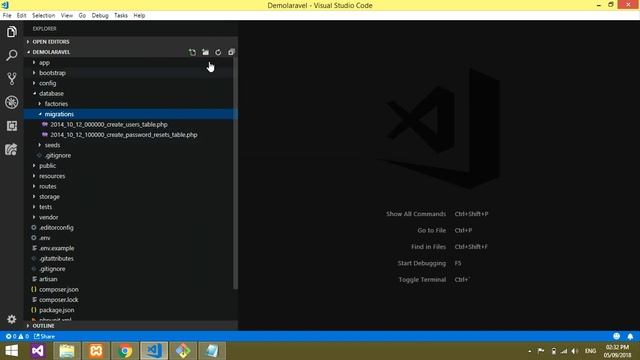Collapse all folders in explorer

click(231, 52)
